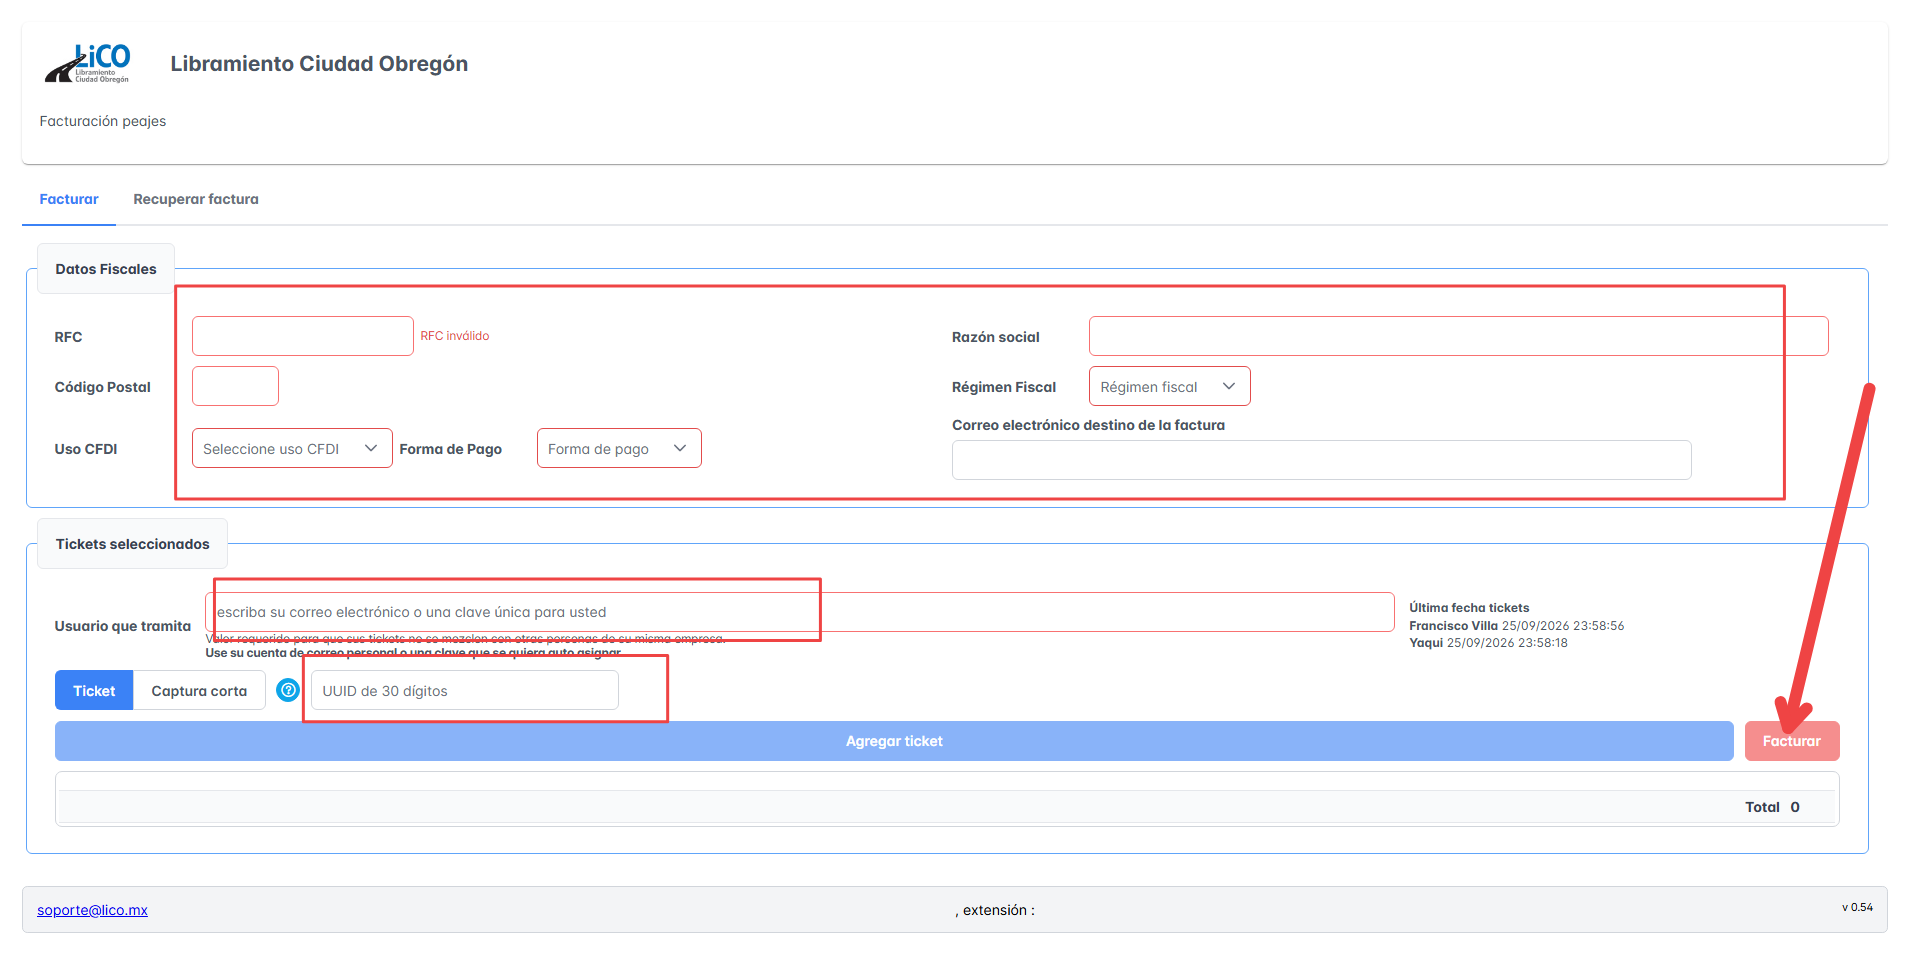Open the soporte@lico.mx email link

point(92,910)
